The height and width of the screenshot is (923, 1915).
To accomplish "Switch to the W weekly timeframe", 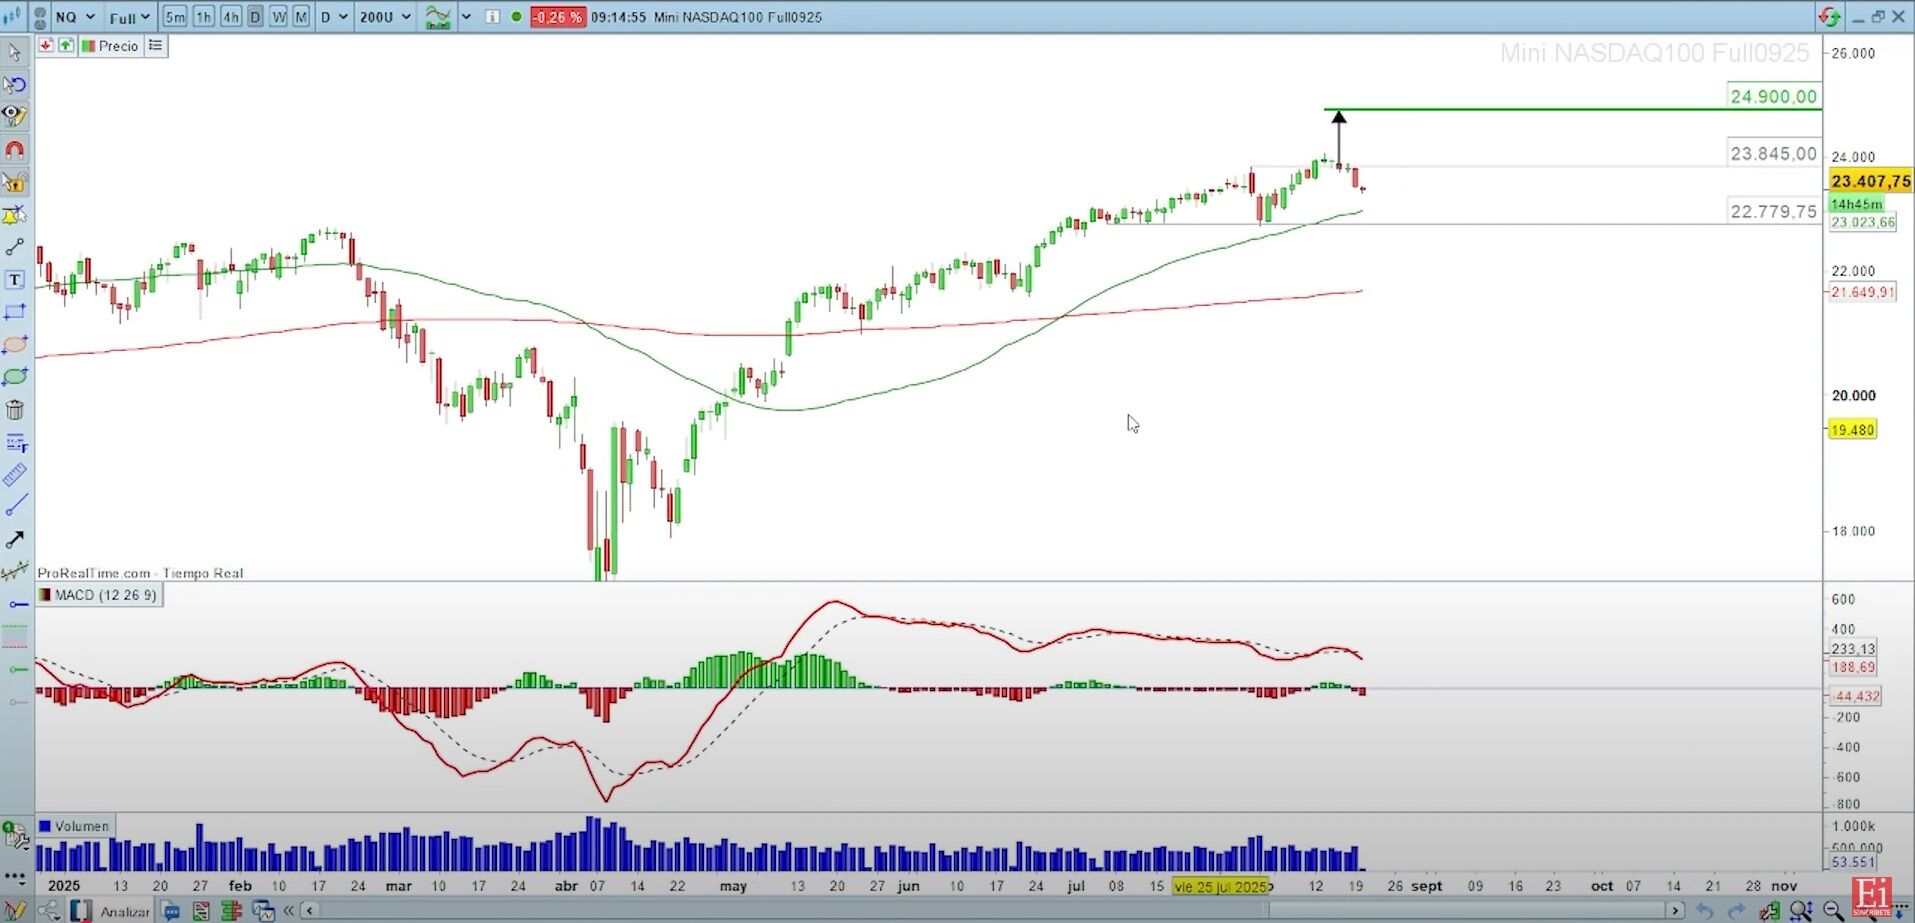I will [x=279, y=17].
